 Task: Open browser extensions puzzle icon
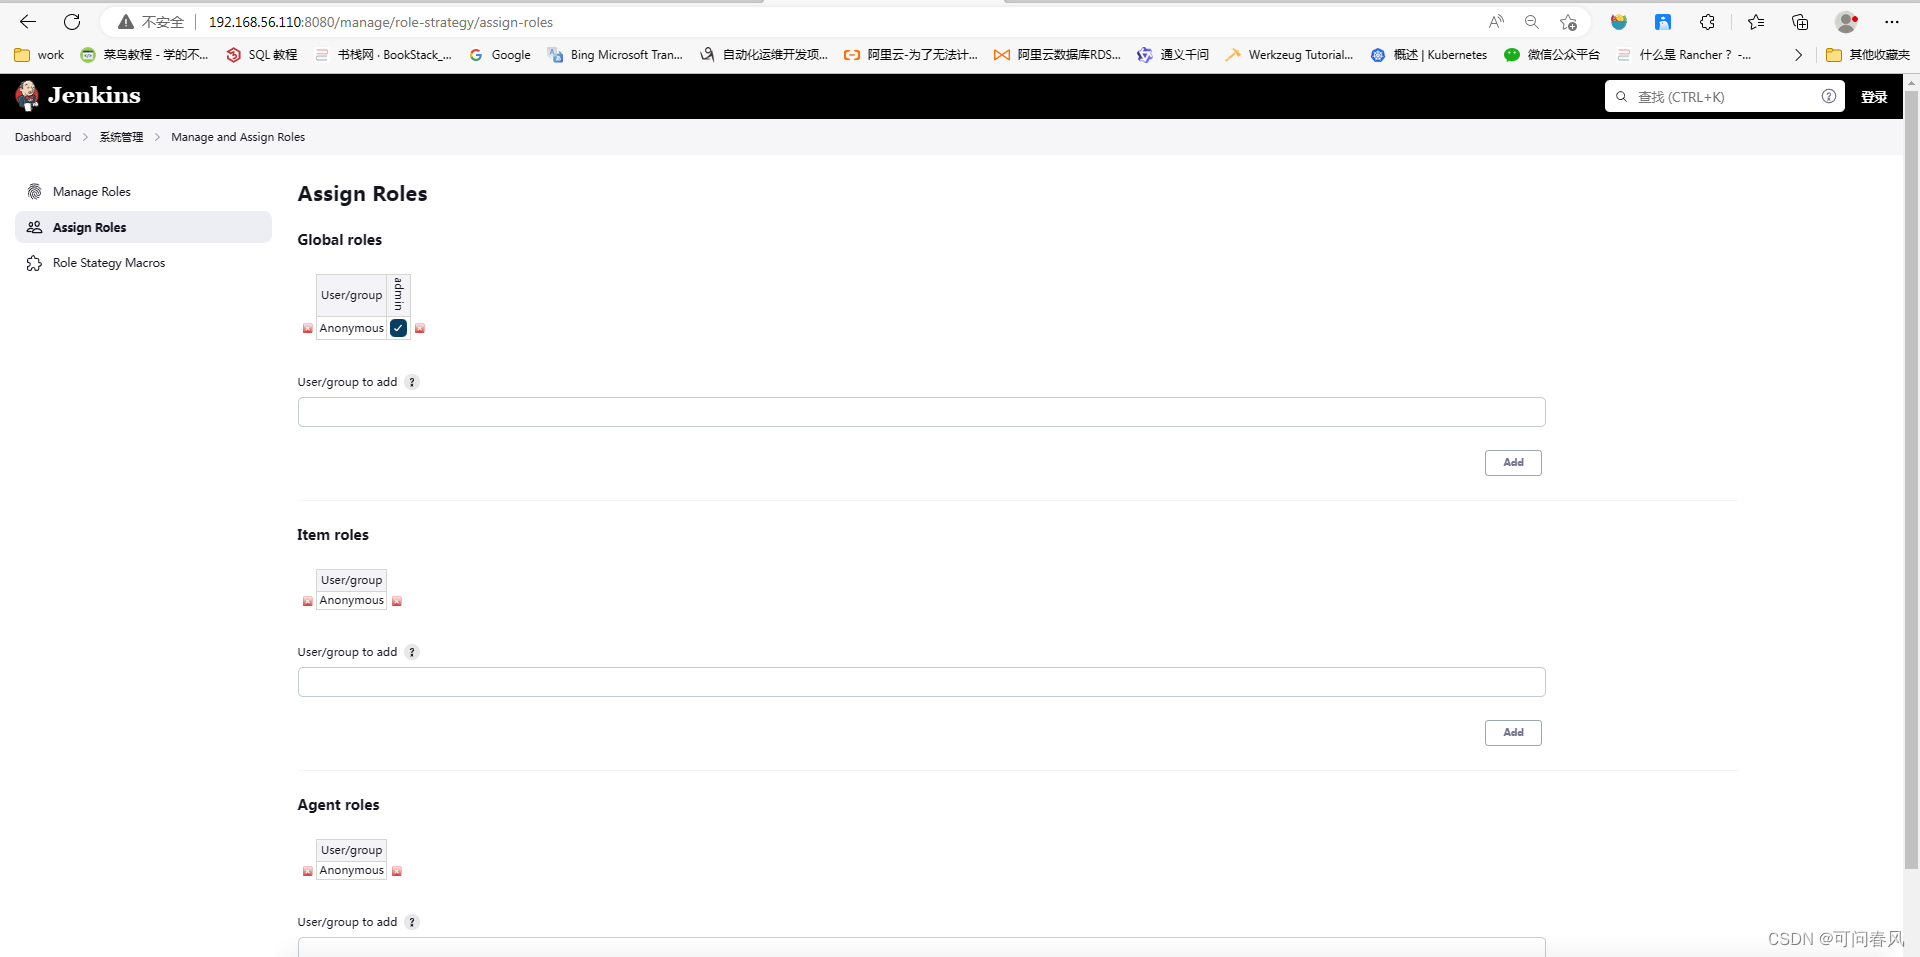[1707, 22]
